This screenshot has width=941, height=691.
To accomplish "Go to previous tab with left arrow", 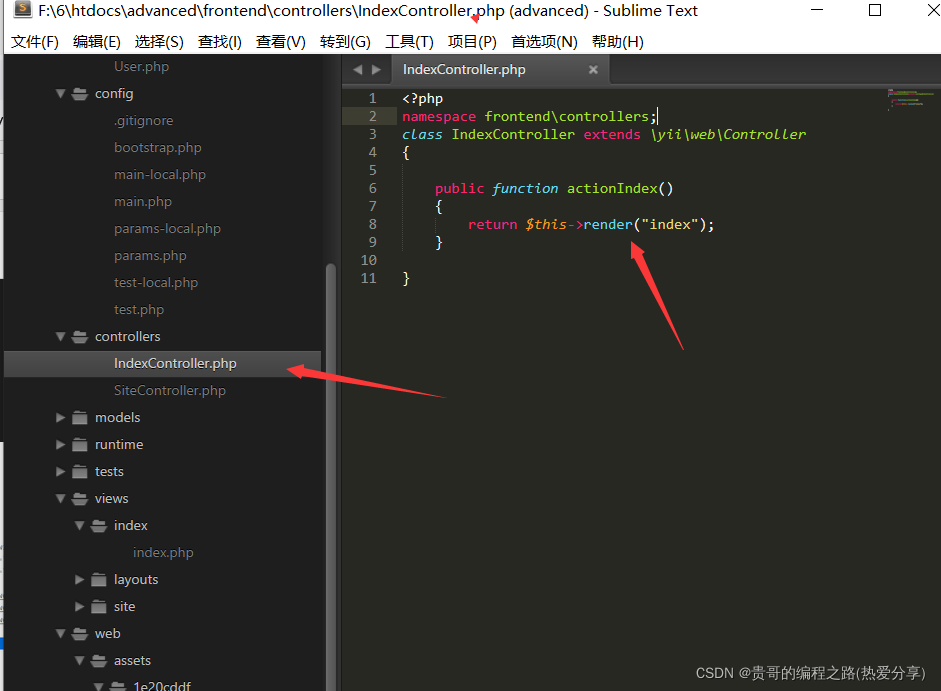I will [358, 70].
